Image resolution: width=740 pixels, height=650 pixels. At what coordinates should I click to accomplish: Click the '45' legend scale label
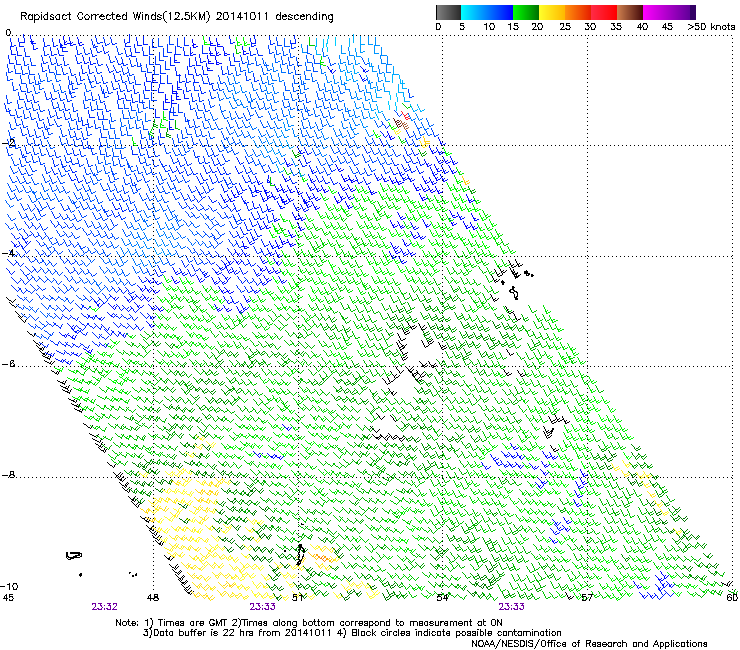point(667,26)
